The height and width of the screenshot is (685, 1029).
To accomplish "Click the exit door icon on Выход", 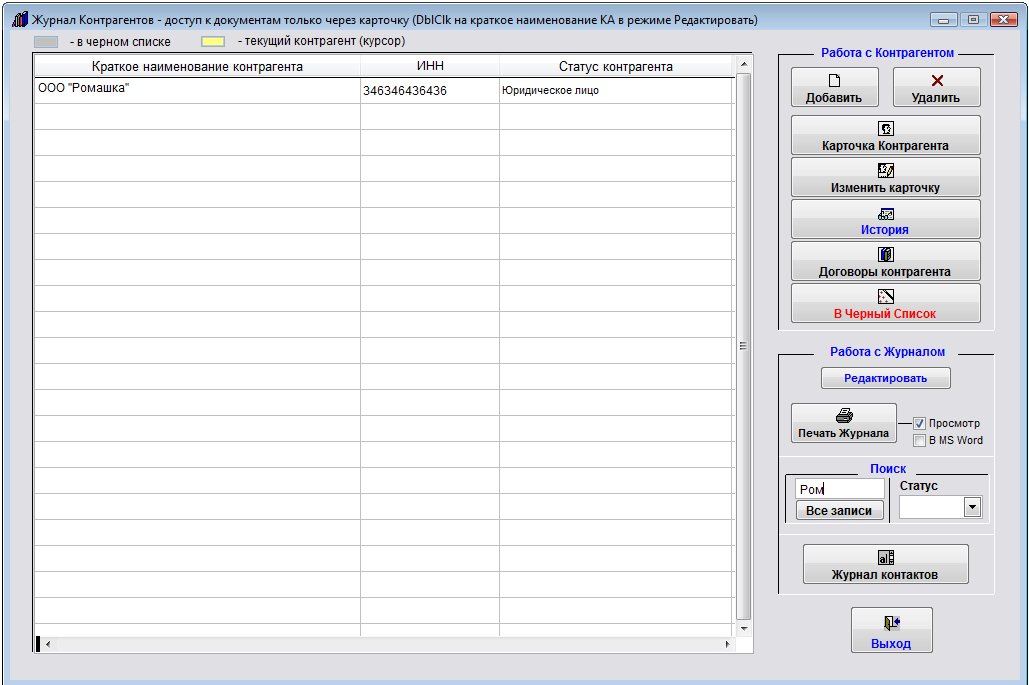I will [892, 622].
